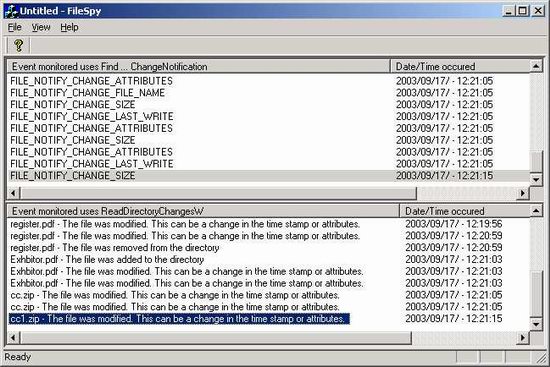Viewport: 550px width, 367px height.
Task: Click the up arrow of lower list scrollbar
Action: tap(536, 211)
